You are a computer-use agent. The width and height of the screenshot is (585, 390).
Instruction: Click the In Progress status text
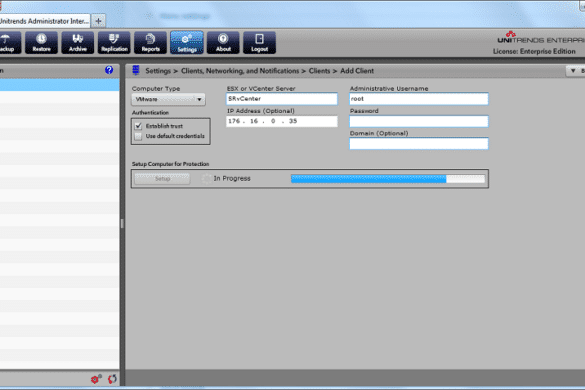[x=232, y=179]
